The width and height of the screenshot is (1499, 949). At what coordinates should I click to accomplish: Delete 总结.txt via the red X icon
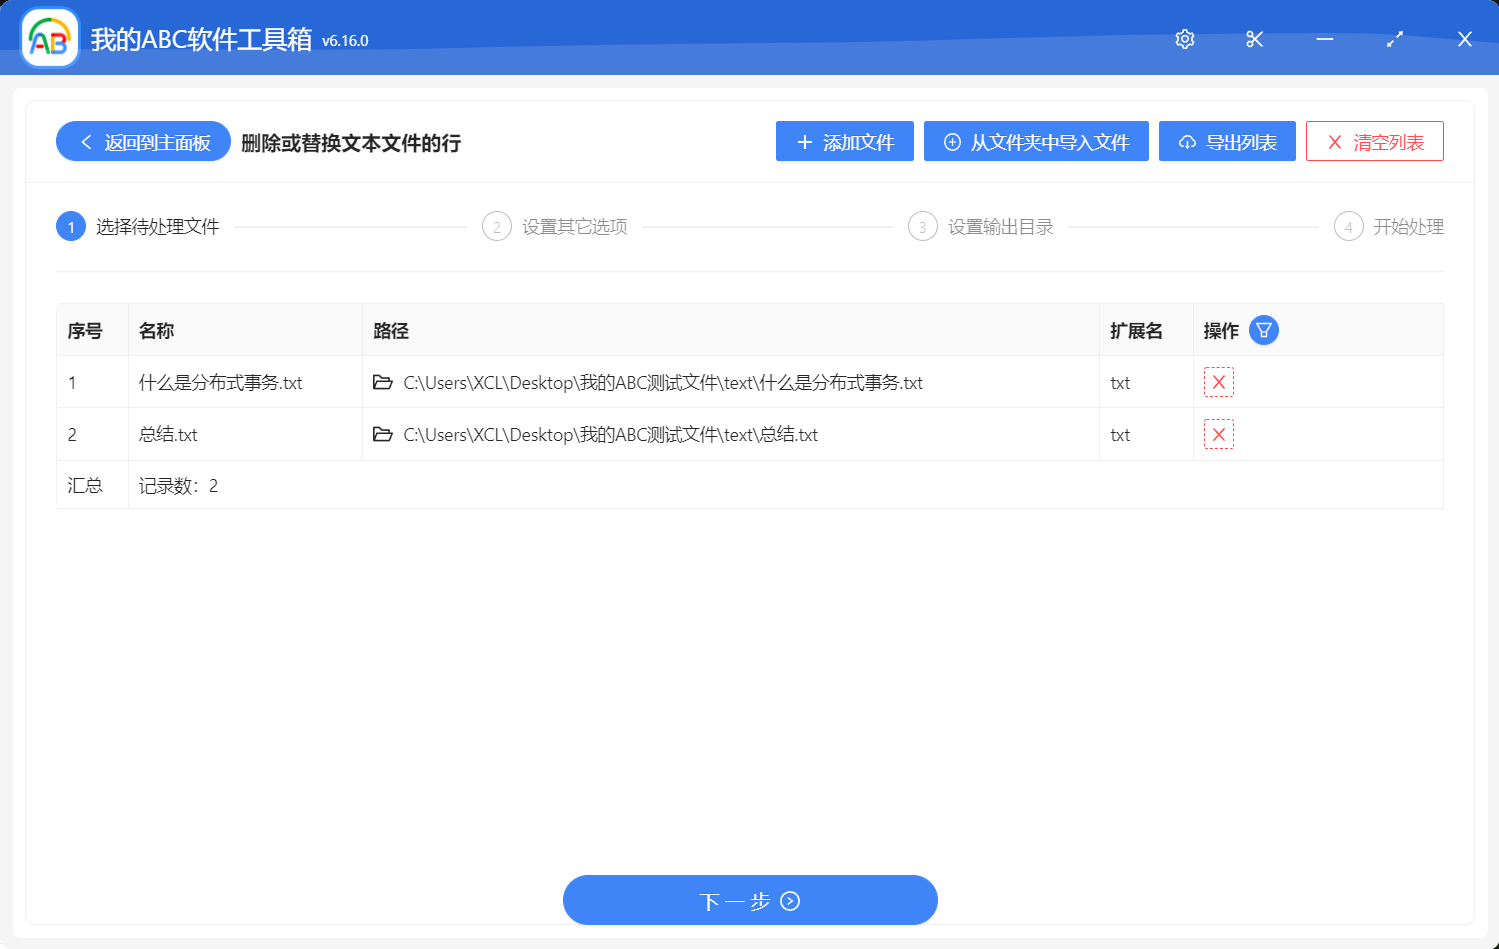pos(1219,433)
